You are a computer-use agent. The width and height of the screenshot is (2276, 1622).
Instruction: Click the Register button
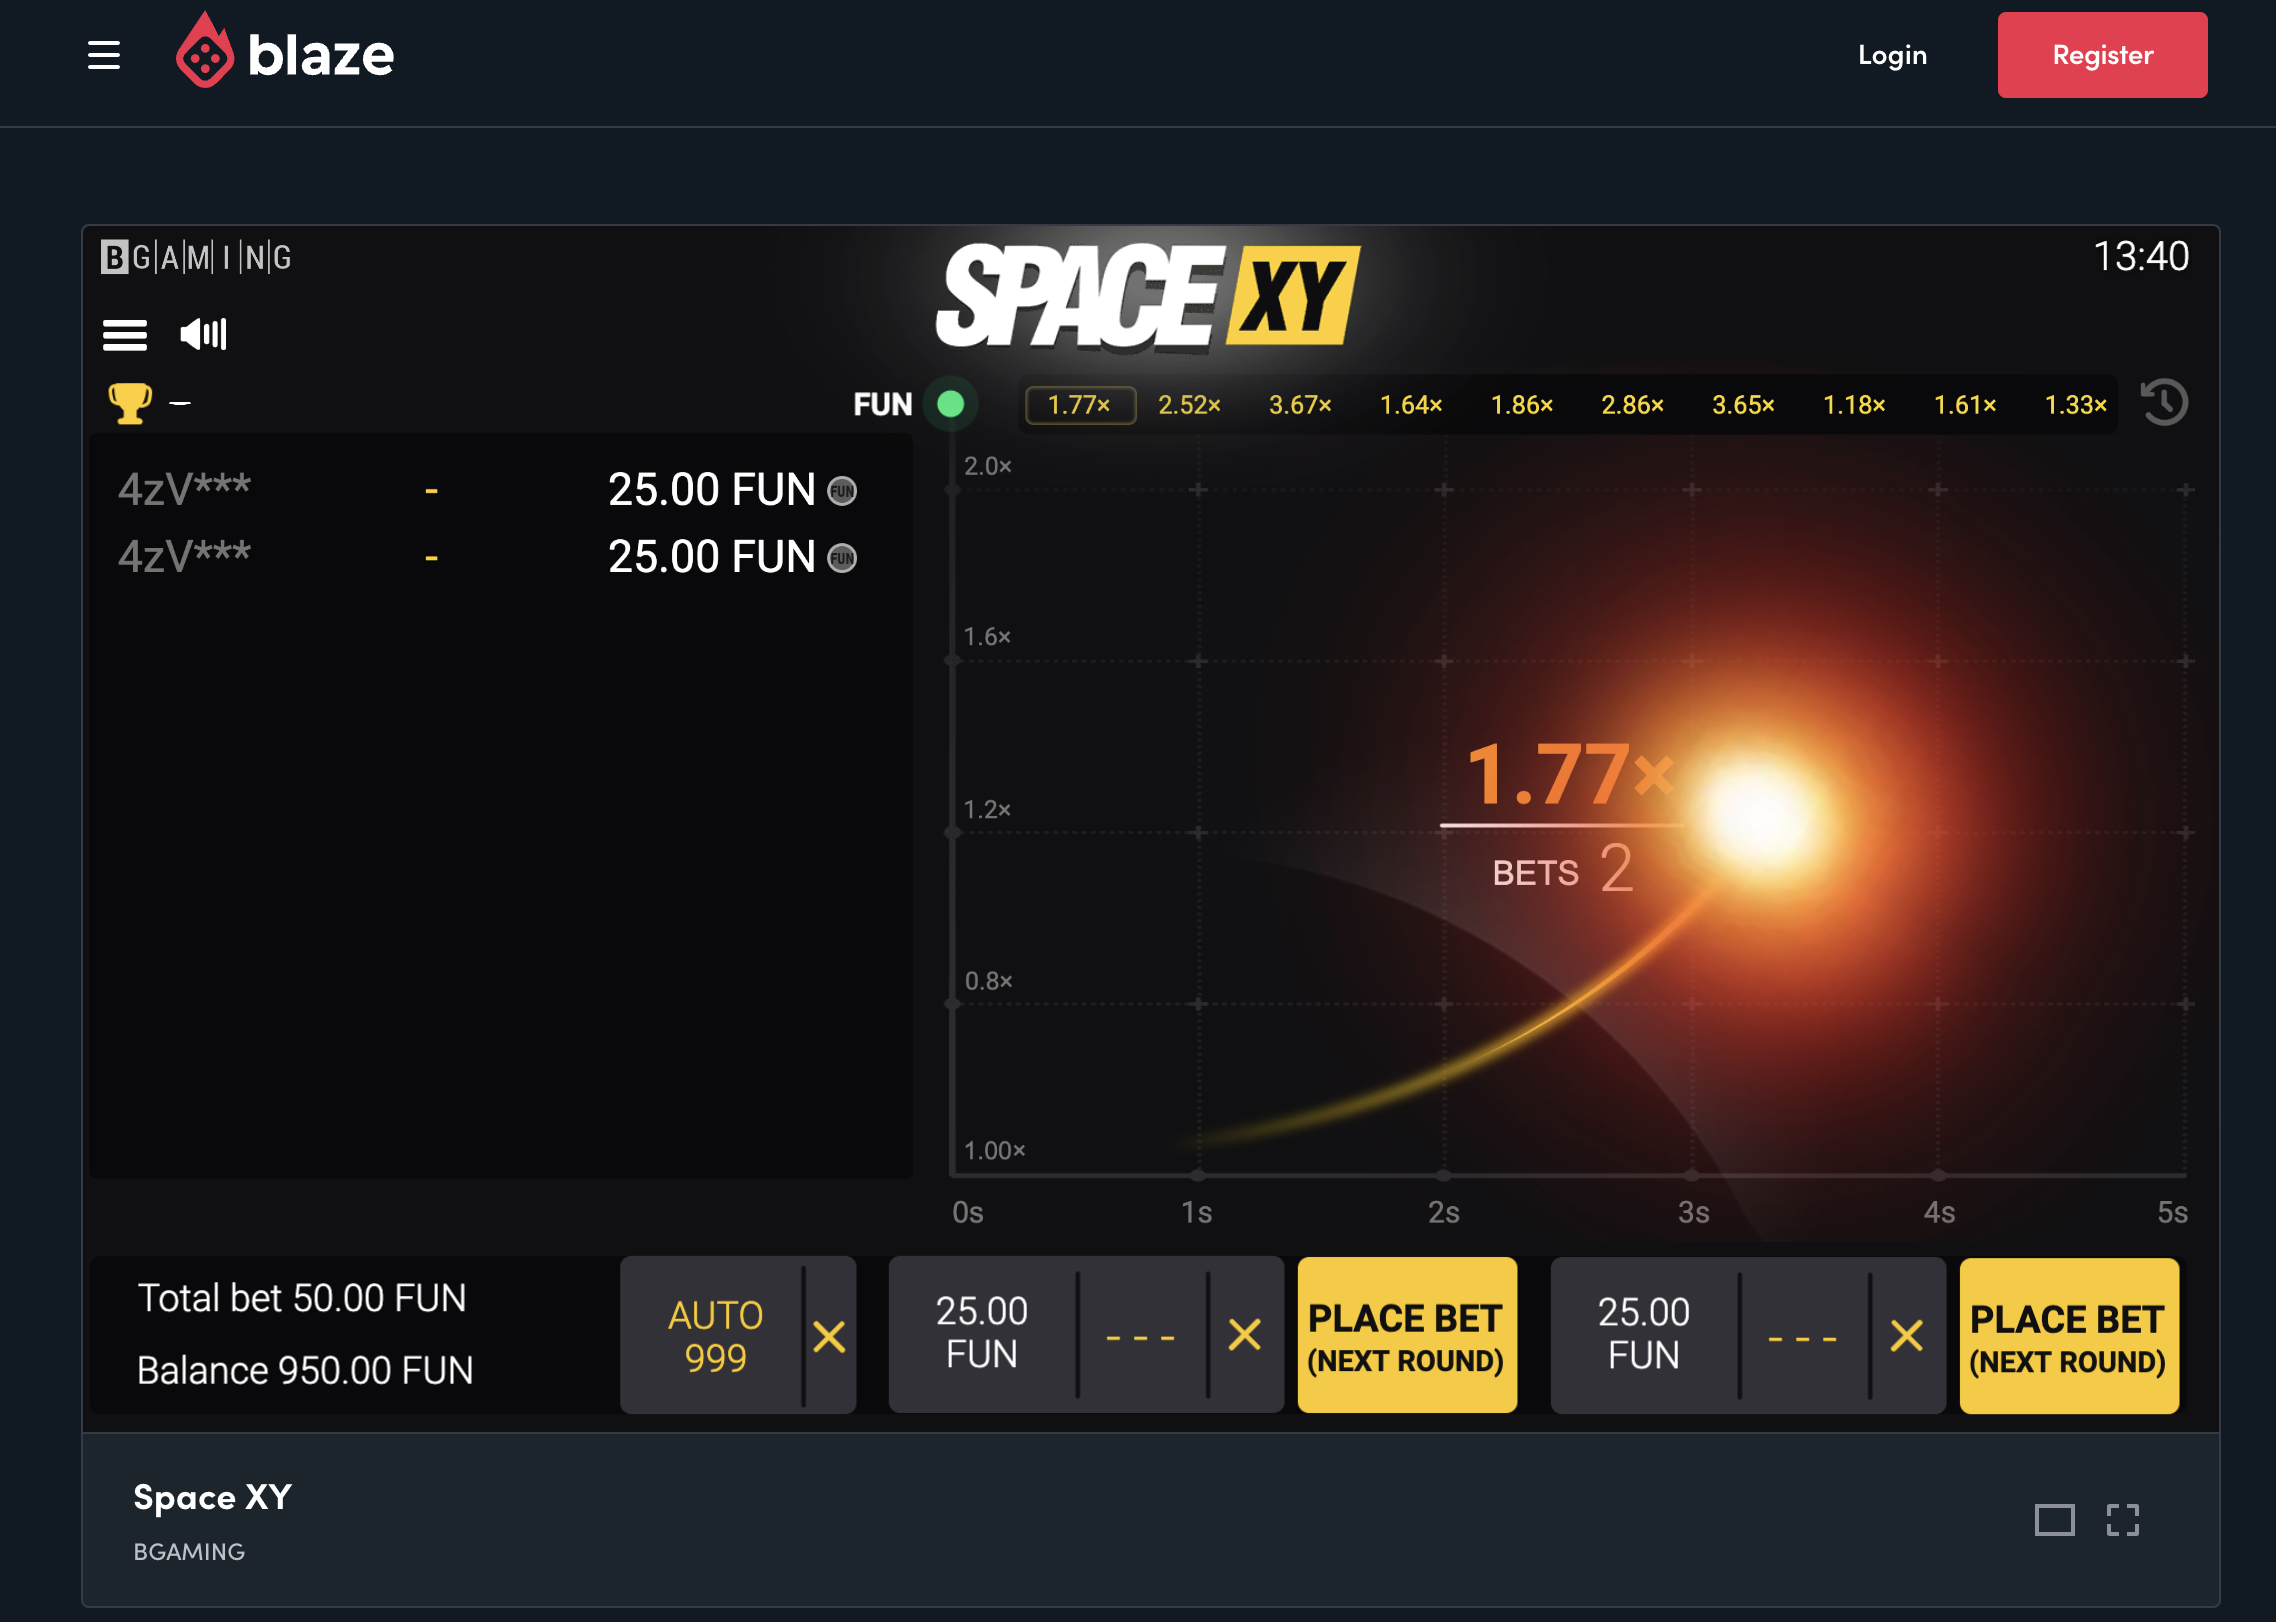point(2102,55)
